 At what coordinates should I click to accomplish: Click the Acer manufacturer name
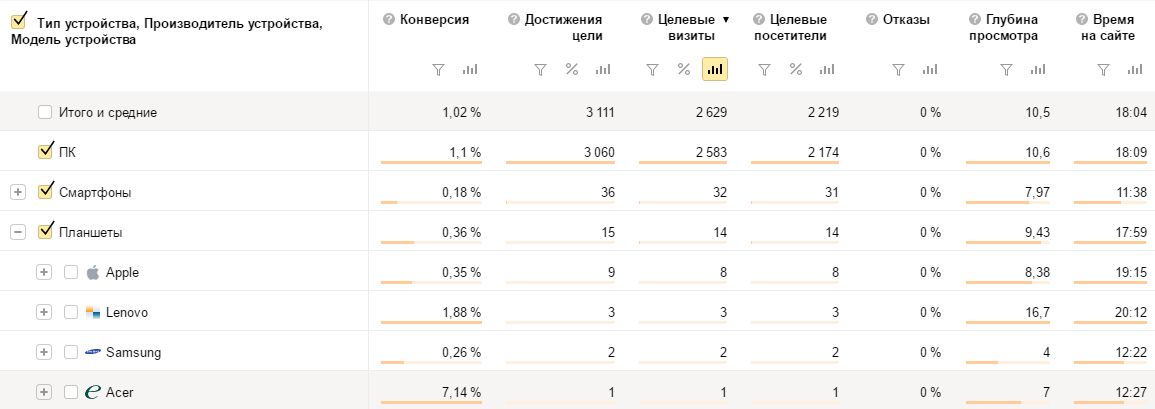click(x=119, y=392)
